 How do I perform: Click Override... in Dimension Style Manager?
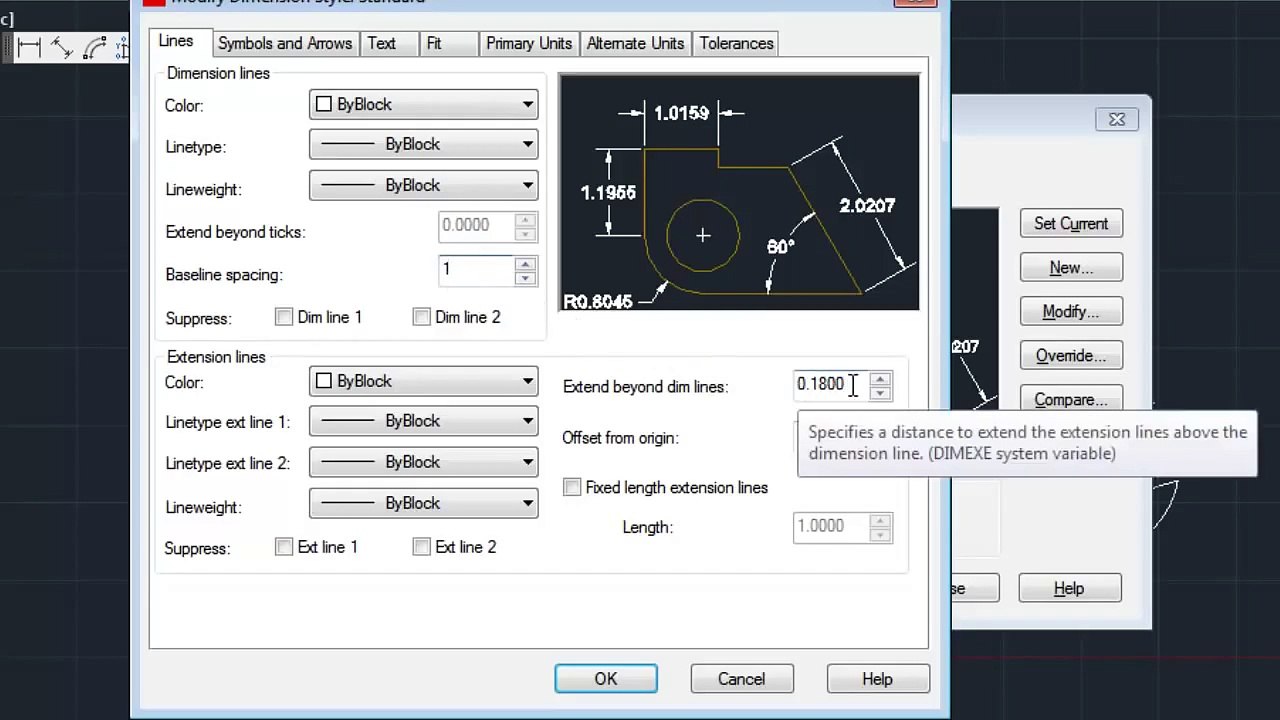click(1071, 356)
